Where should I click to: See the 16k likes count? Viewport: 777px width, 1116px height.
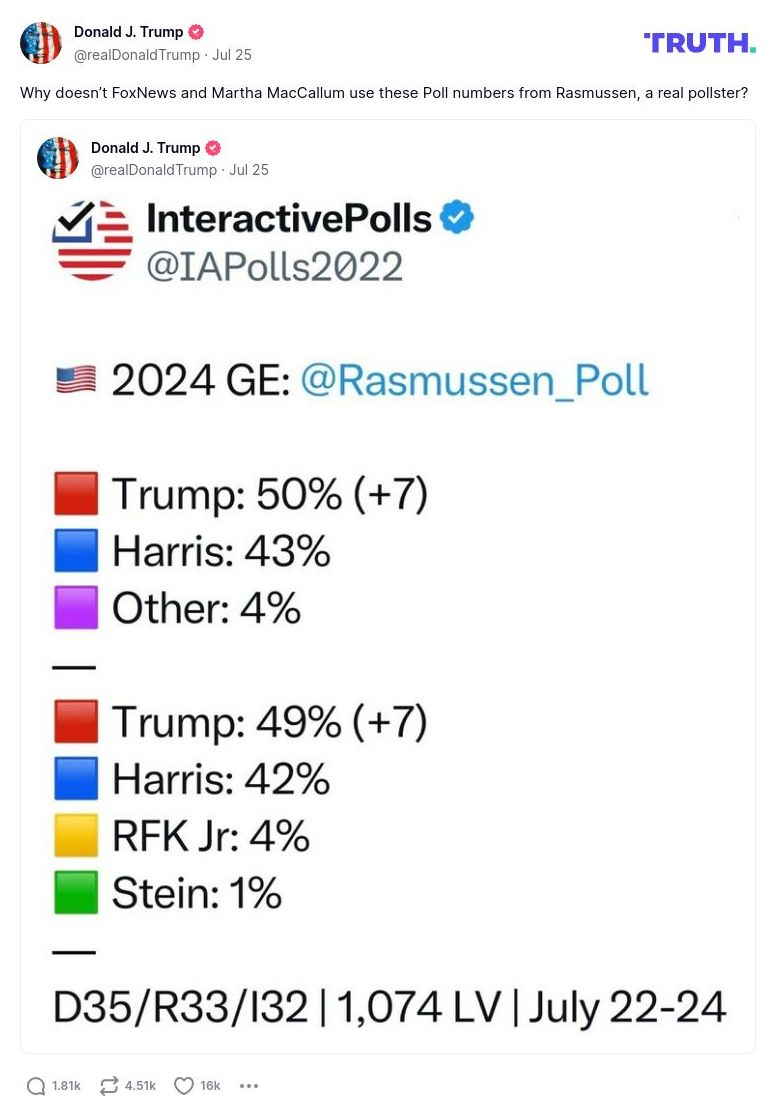[211, 1085]
